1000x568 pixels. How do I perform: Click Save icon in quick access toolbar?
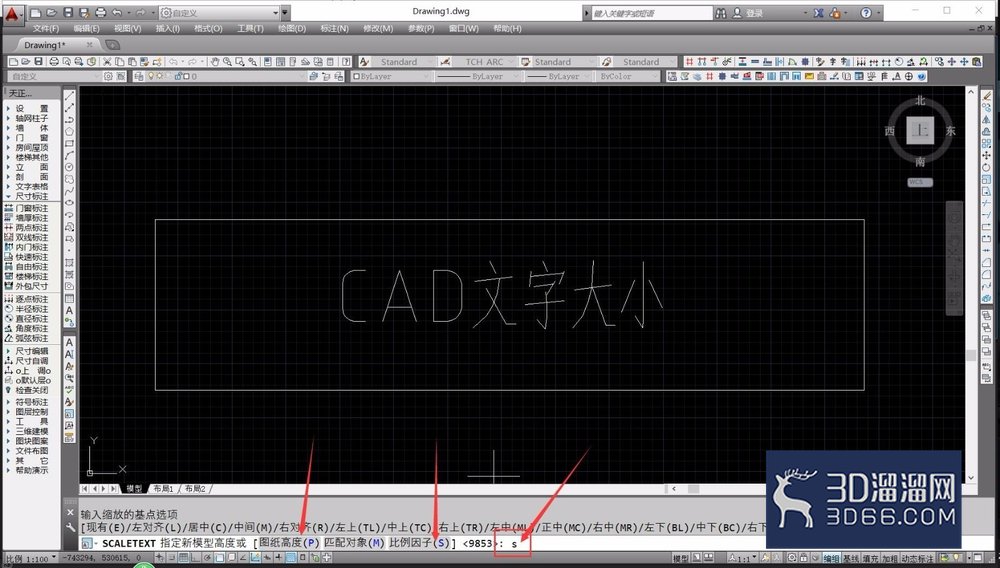click(x=70, y=13)
